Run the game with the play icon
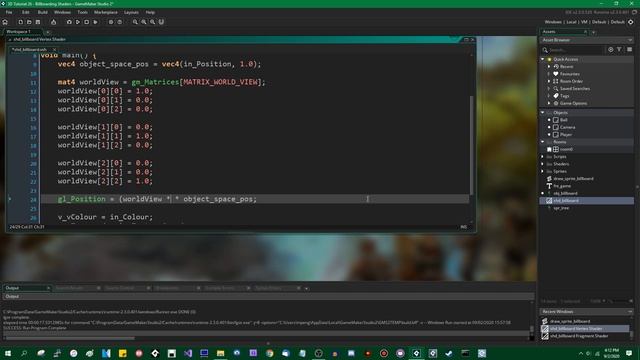 click(x=78, y=22)
